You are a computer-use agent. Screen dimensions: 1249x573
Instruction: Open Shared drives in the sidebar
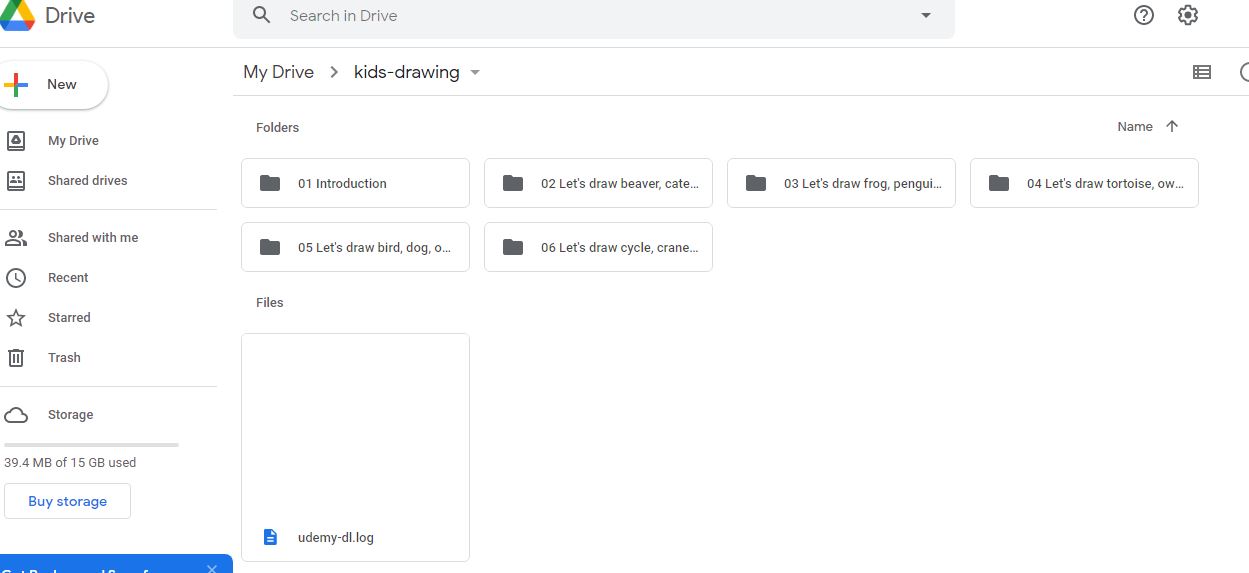tap(88, 181)
